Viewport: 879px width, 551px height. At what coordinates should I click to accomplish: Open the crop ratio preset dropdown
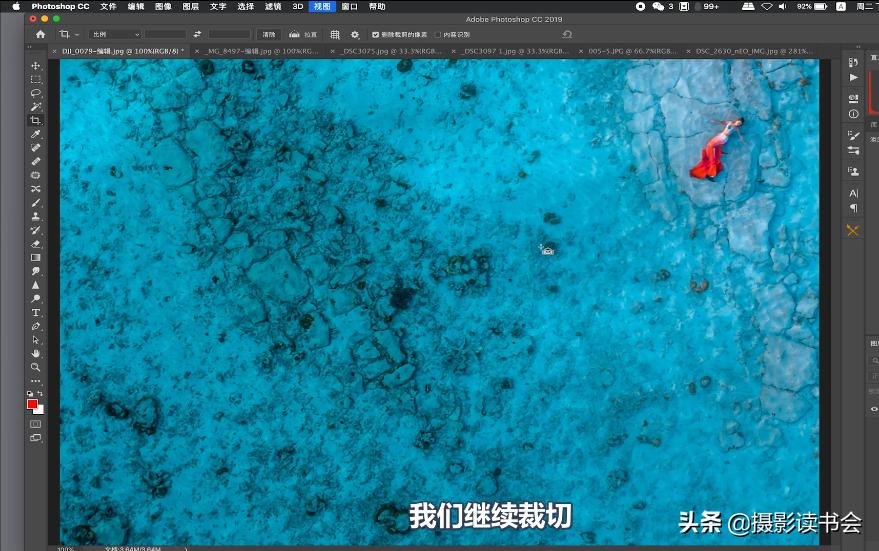coord(115,34)
